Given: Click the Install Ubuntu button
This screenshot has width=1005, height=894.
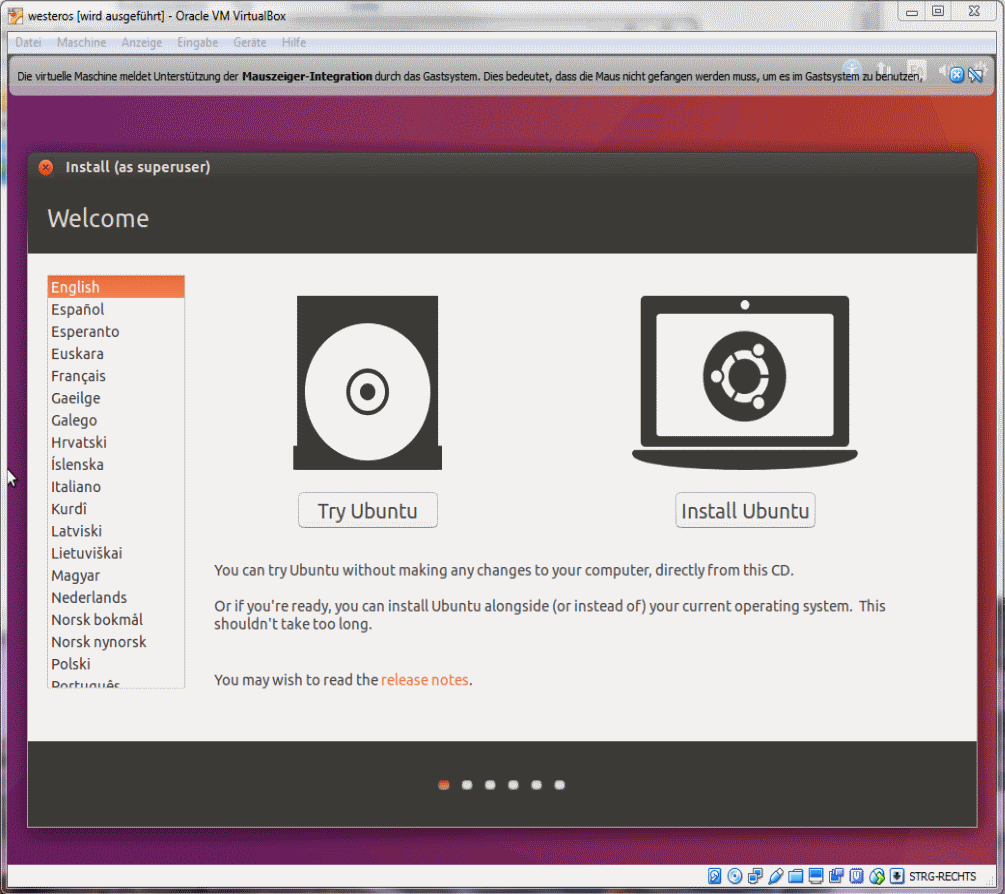Looking at the screenshot, I should [745, 510].
